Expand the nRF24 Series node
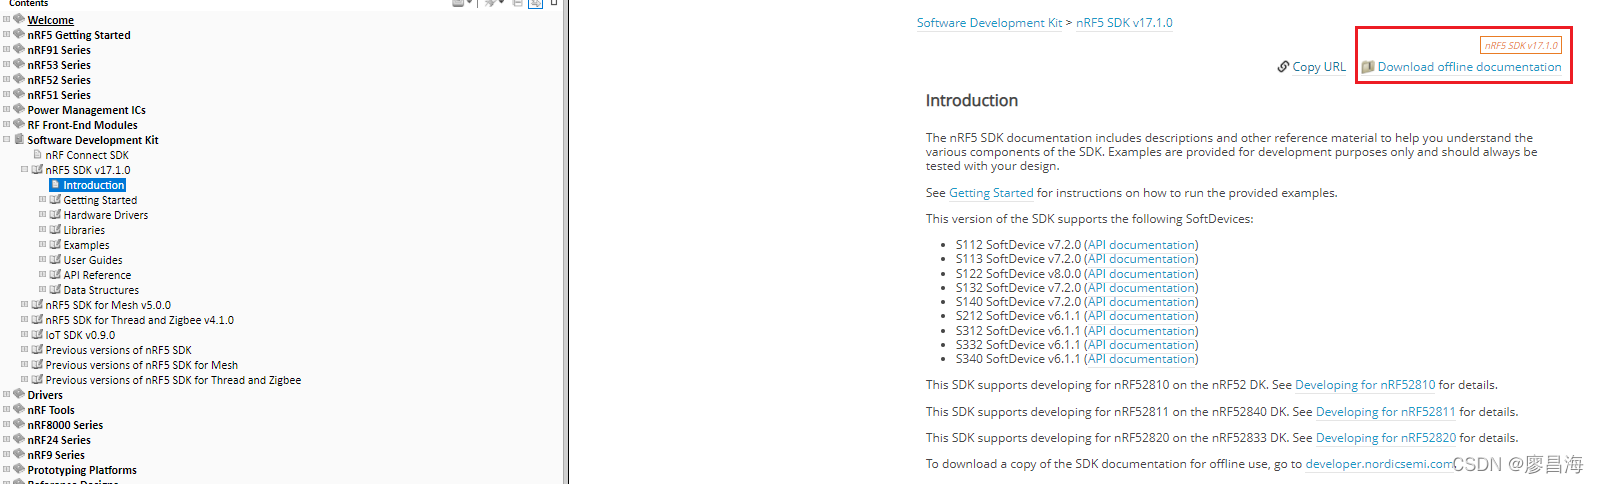 [7, 439]
